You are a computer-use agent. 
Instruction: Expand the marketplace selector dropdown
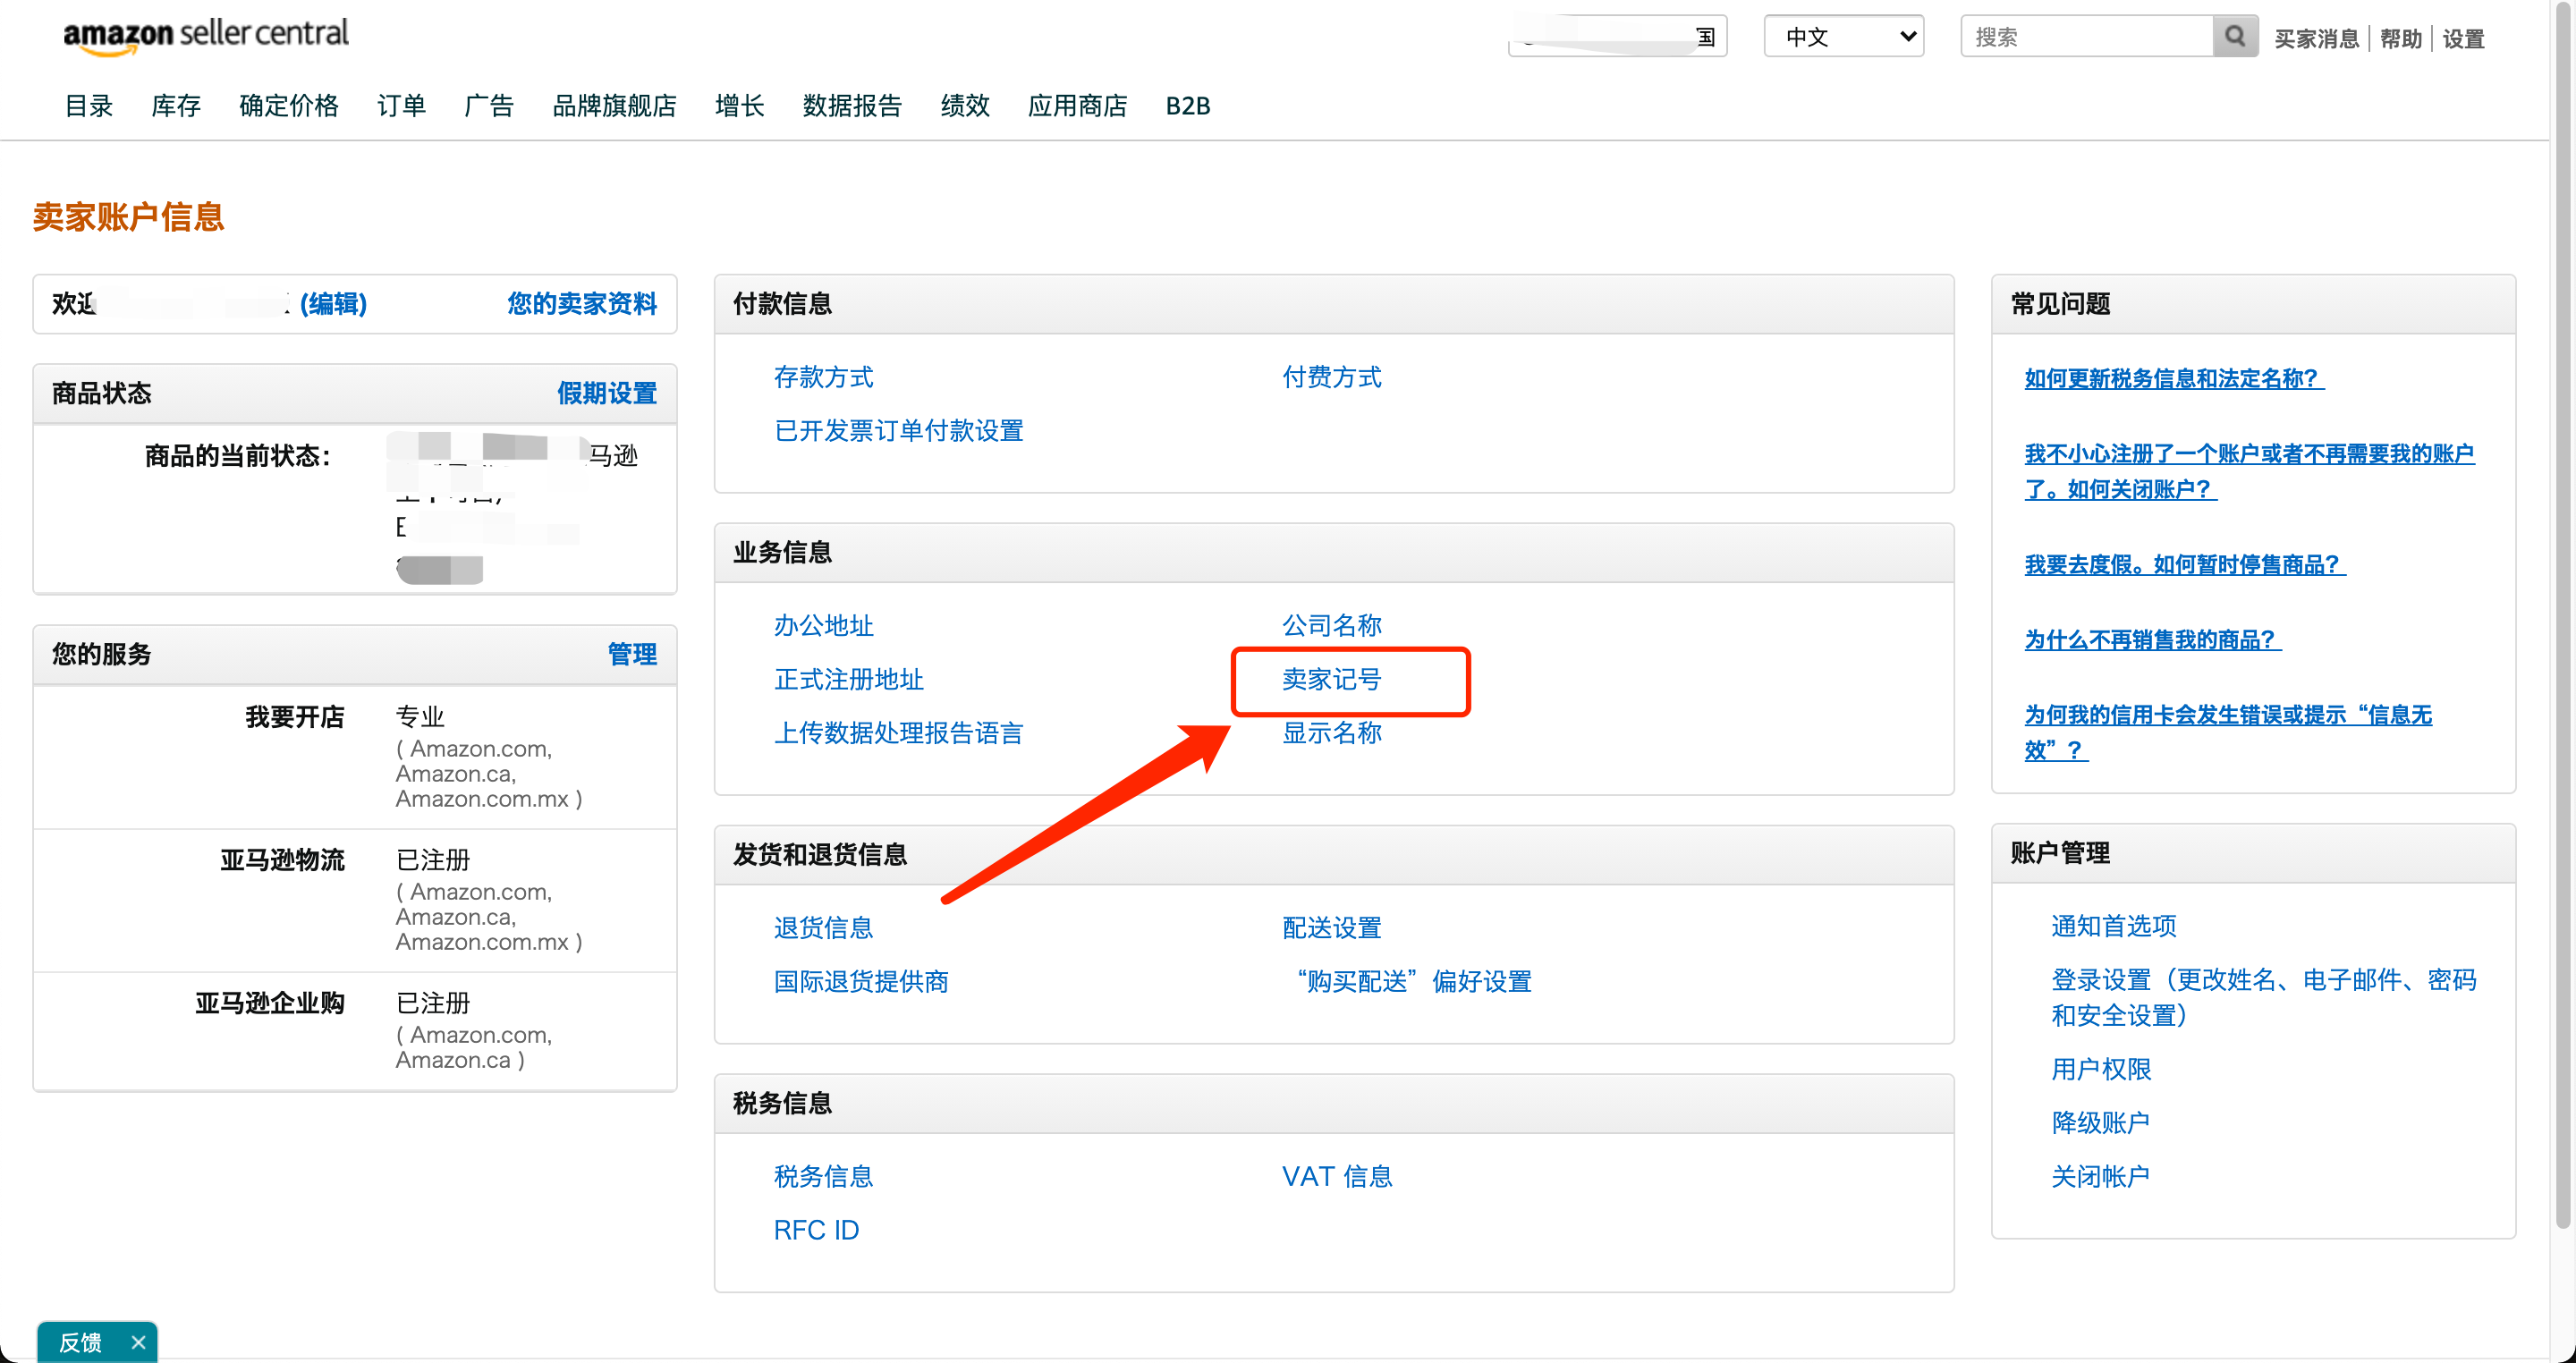pos(1616,37)
